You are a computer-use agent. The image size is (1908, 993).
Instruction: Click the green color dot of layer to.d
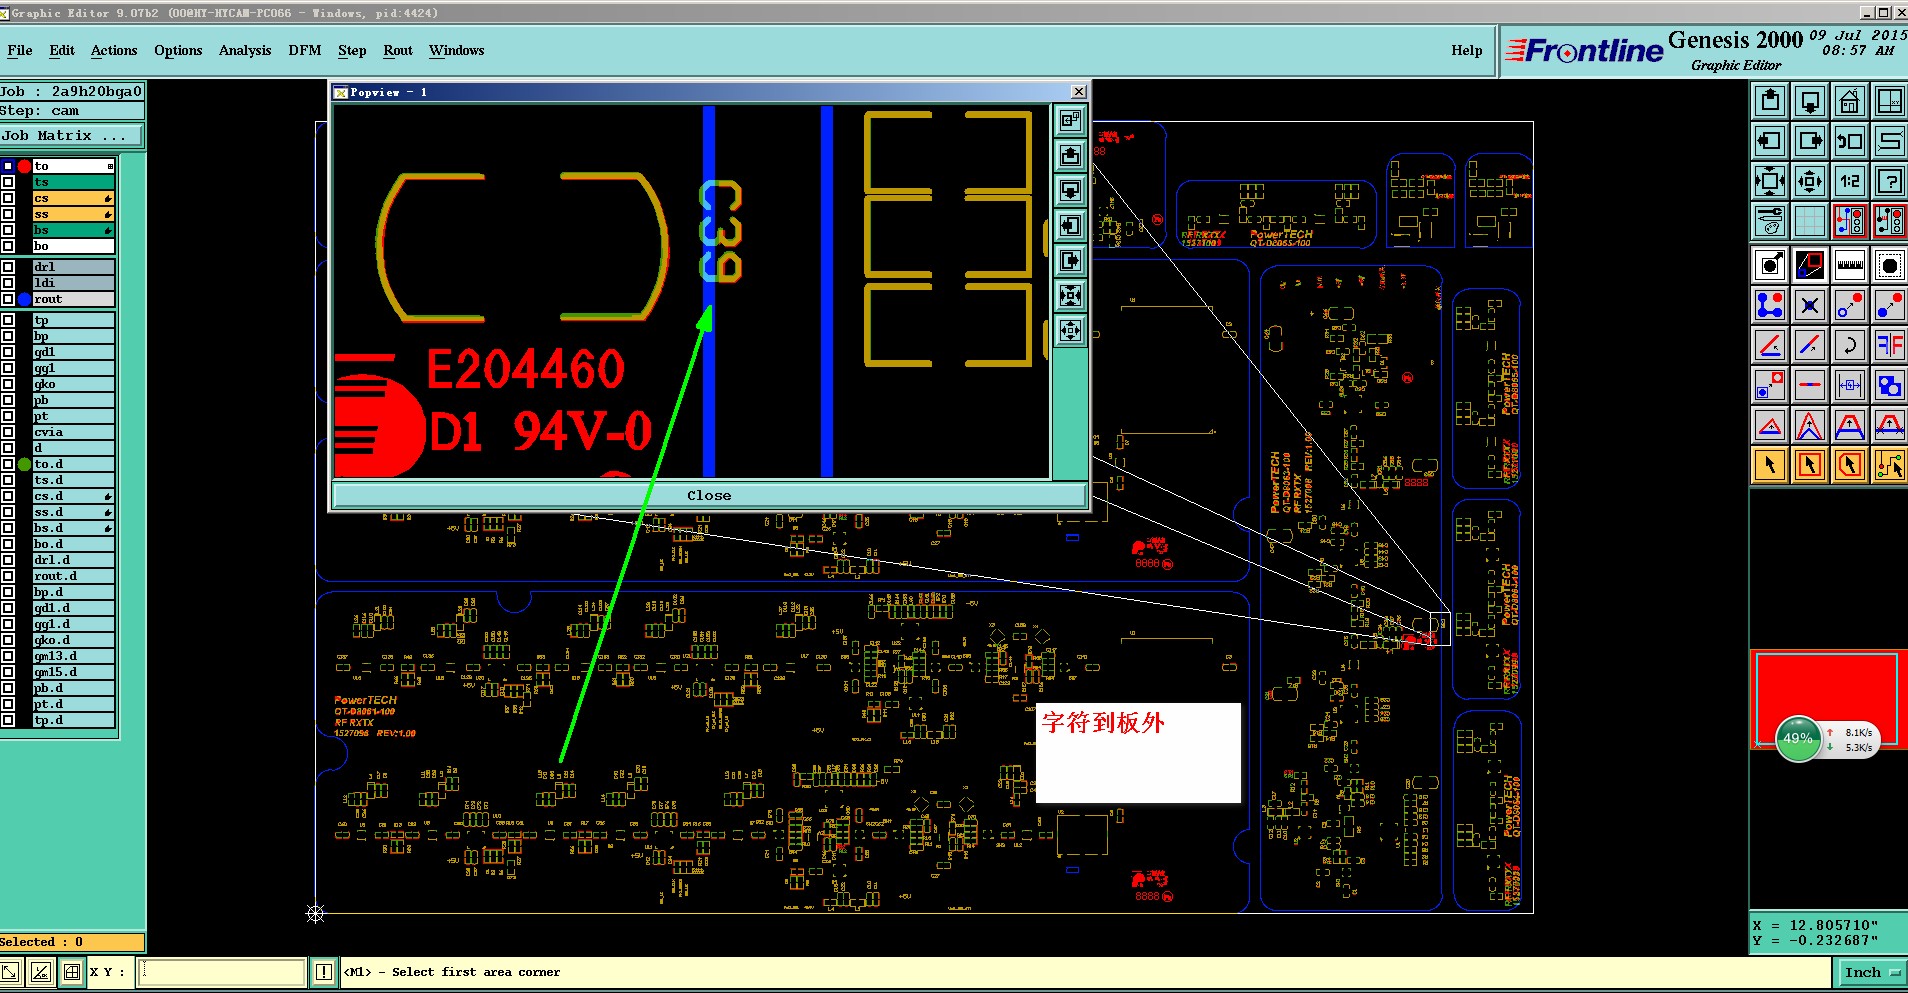(24, 464)
